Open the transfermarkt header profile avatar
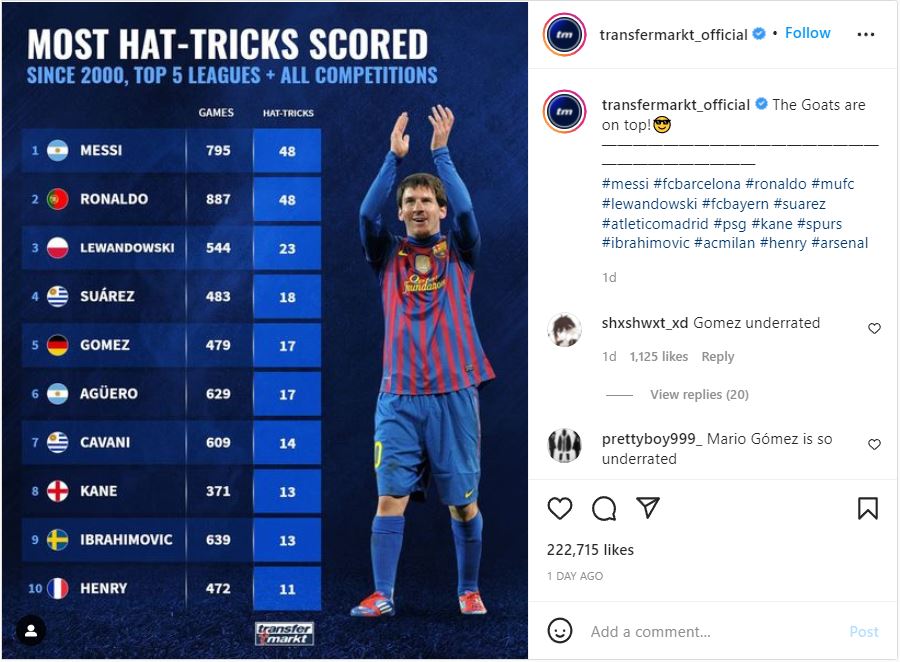Image resolution: width=900 pixels, height=662 pixels. click(x=564, y=34)
